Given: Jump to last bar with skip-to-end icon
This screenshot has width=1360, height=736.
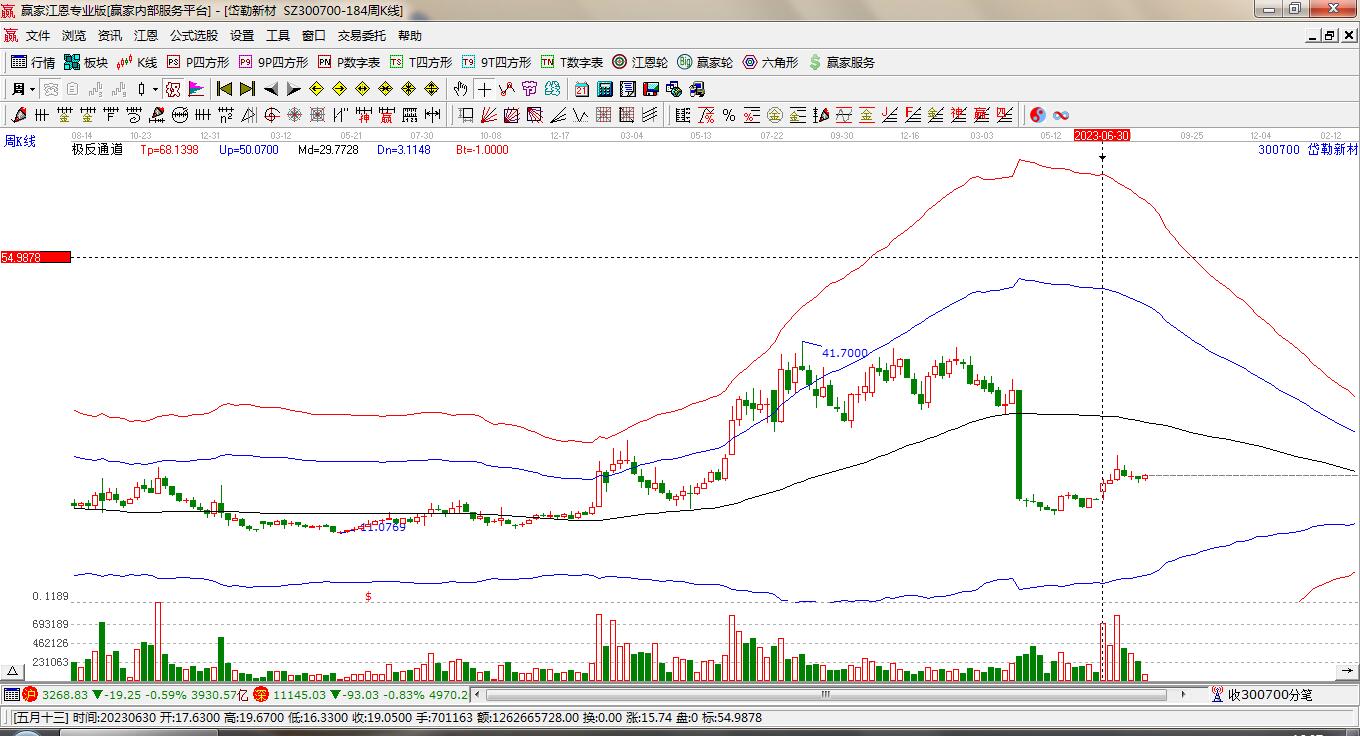Looking at the screenshot, I should tap(248, 89).
